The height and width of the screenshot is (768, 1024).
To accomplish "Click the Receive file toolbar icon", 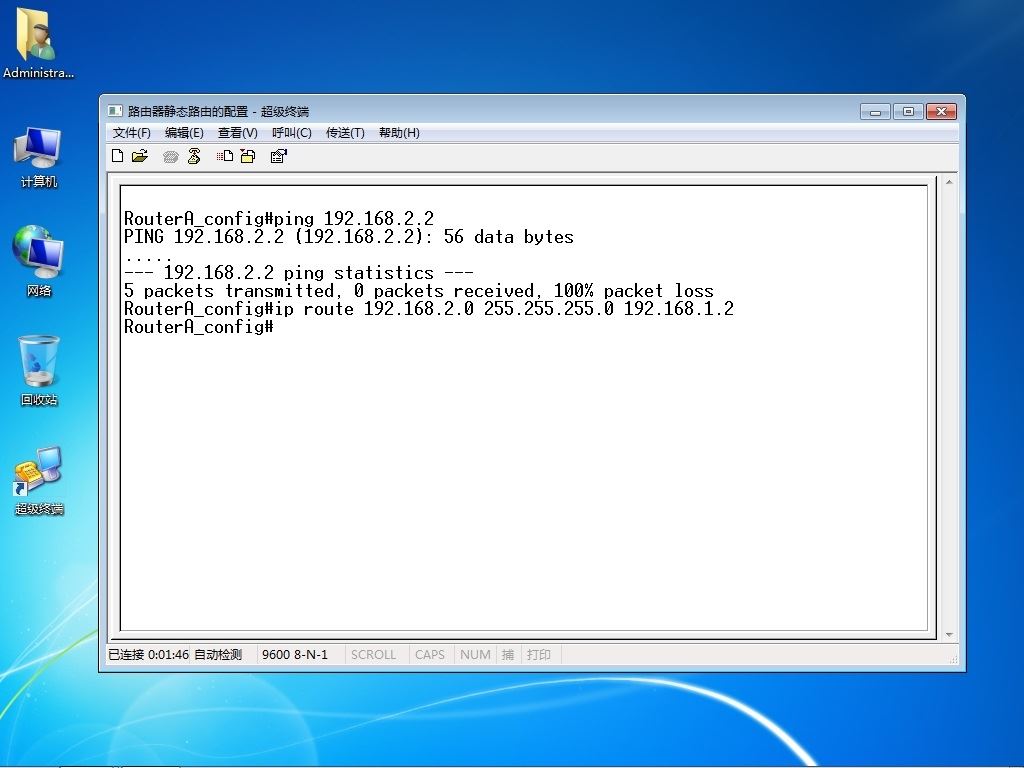I will click(248, 156).
